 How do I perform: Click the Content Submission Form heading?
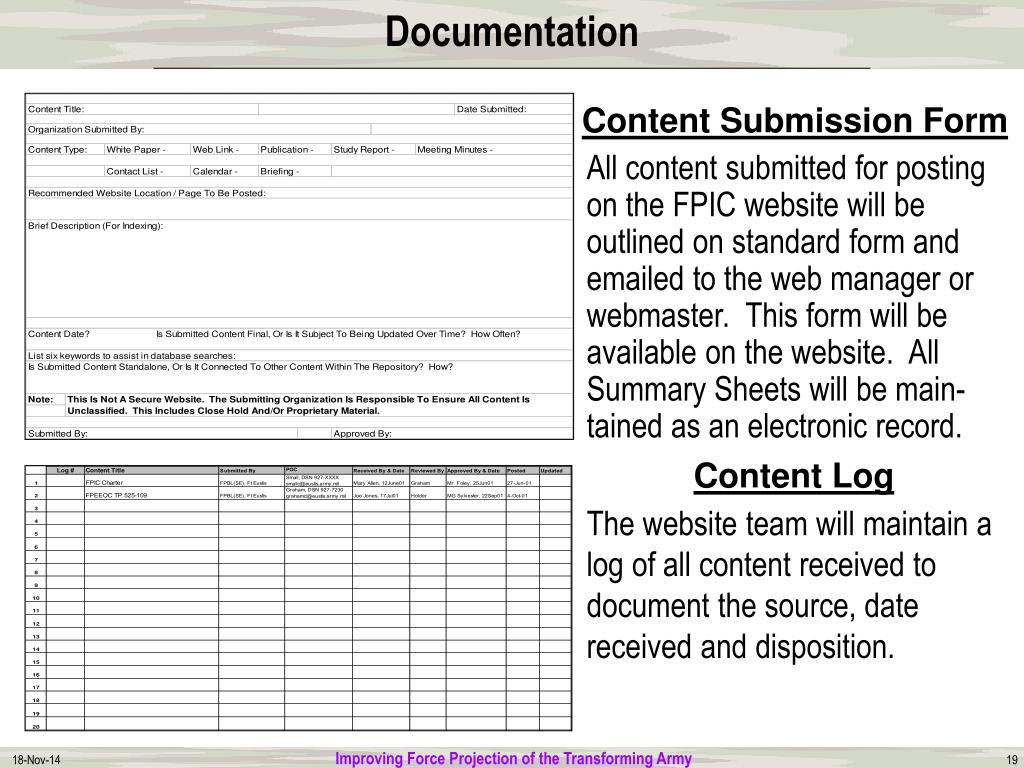(795, 121)
